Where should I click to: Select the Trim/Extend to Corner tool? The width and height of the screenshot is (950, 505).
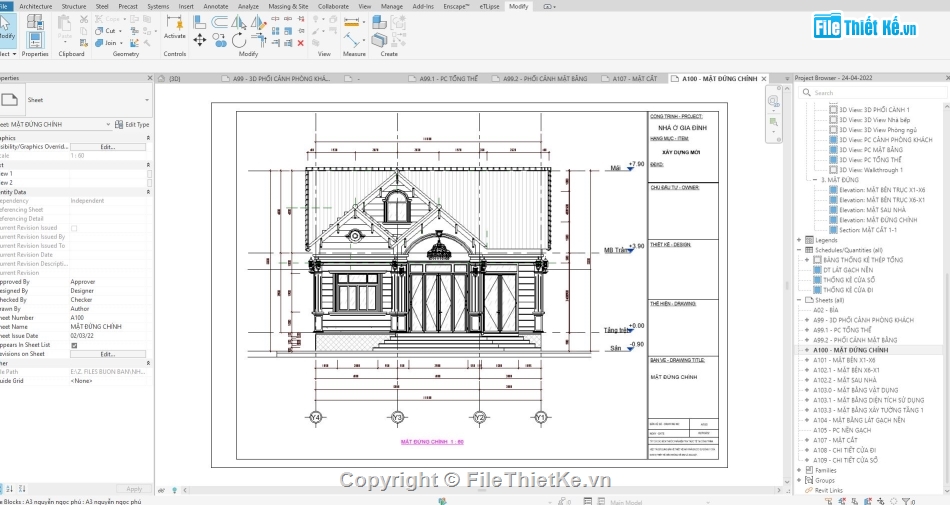coord(258,41)
